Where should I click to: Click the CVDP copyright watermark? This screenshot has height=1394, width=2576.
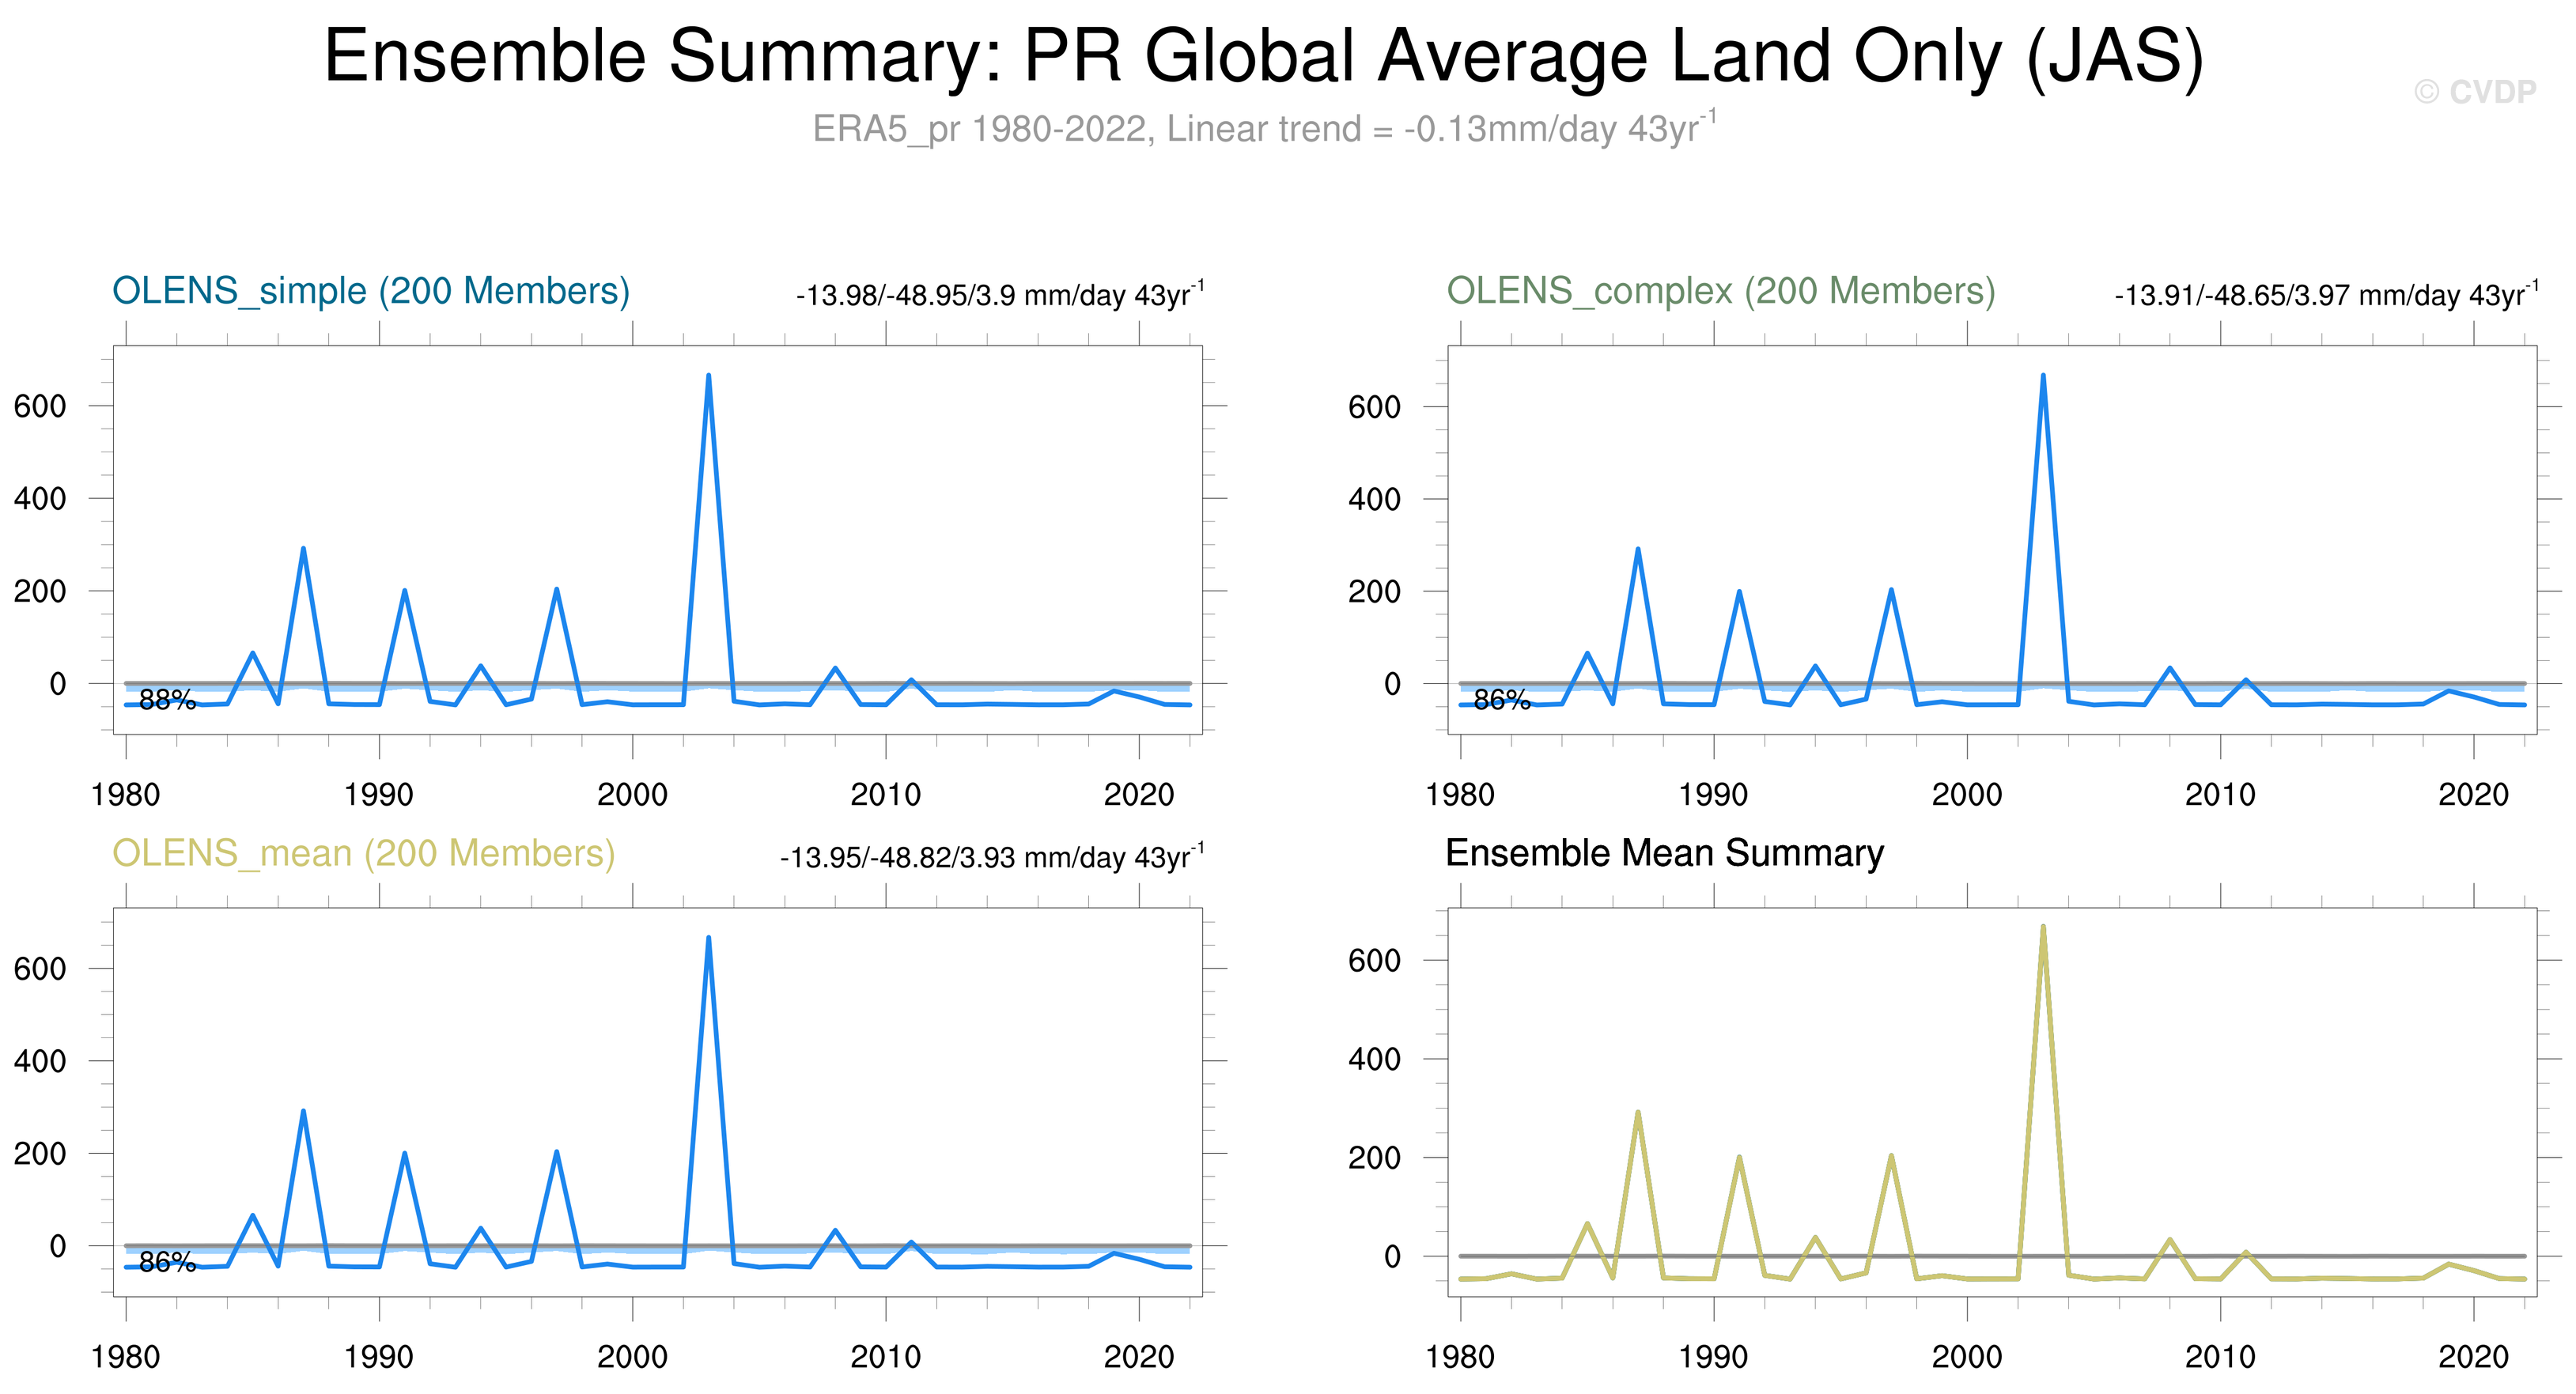[x=2475, y=92]
